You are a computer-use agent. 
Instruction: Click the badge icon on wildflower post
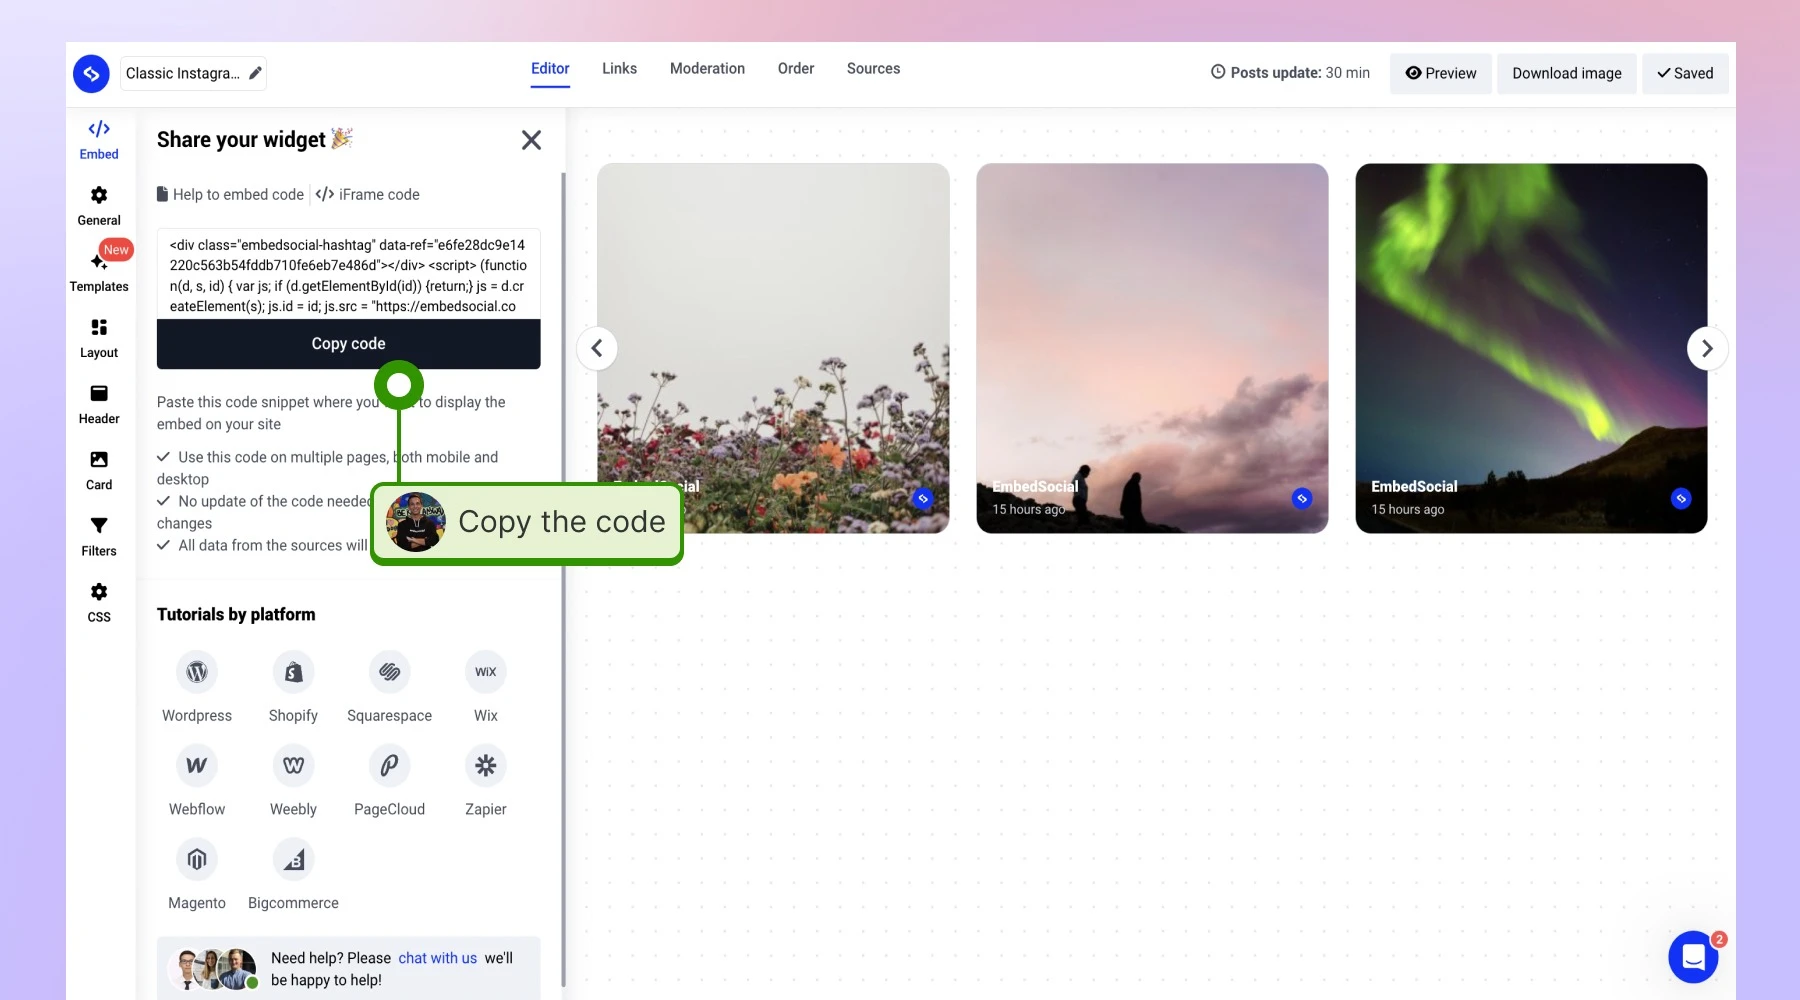tap(923, 498)
